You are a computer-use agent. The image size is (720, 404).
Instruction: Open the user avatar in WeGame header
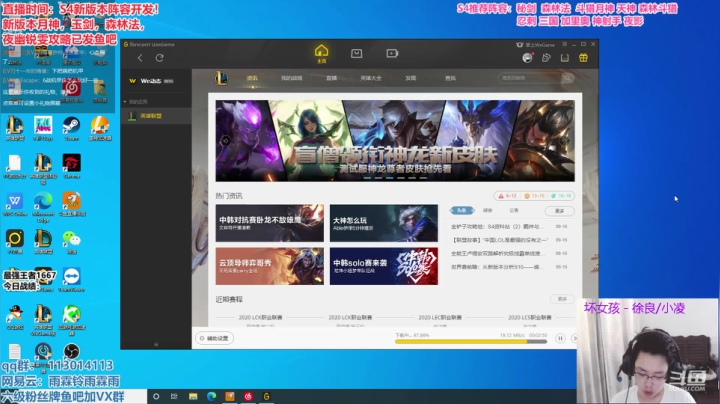pyautogui.click(x=527, y=58)
